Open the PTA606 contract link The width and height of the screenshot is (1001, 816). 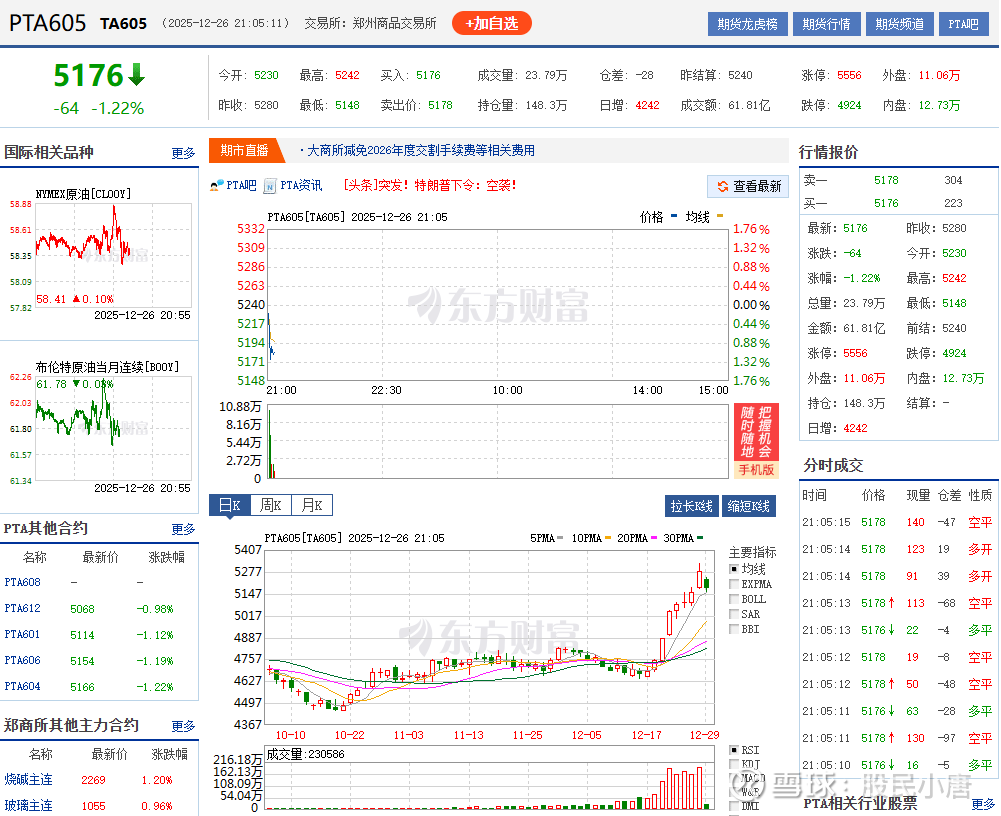pyautogui.click(x=22, y=660)
